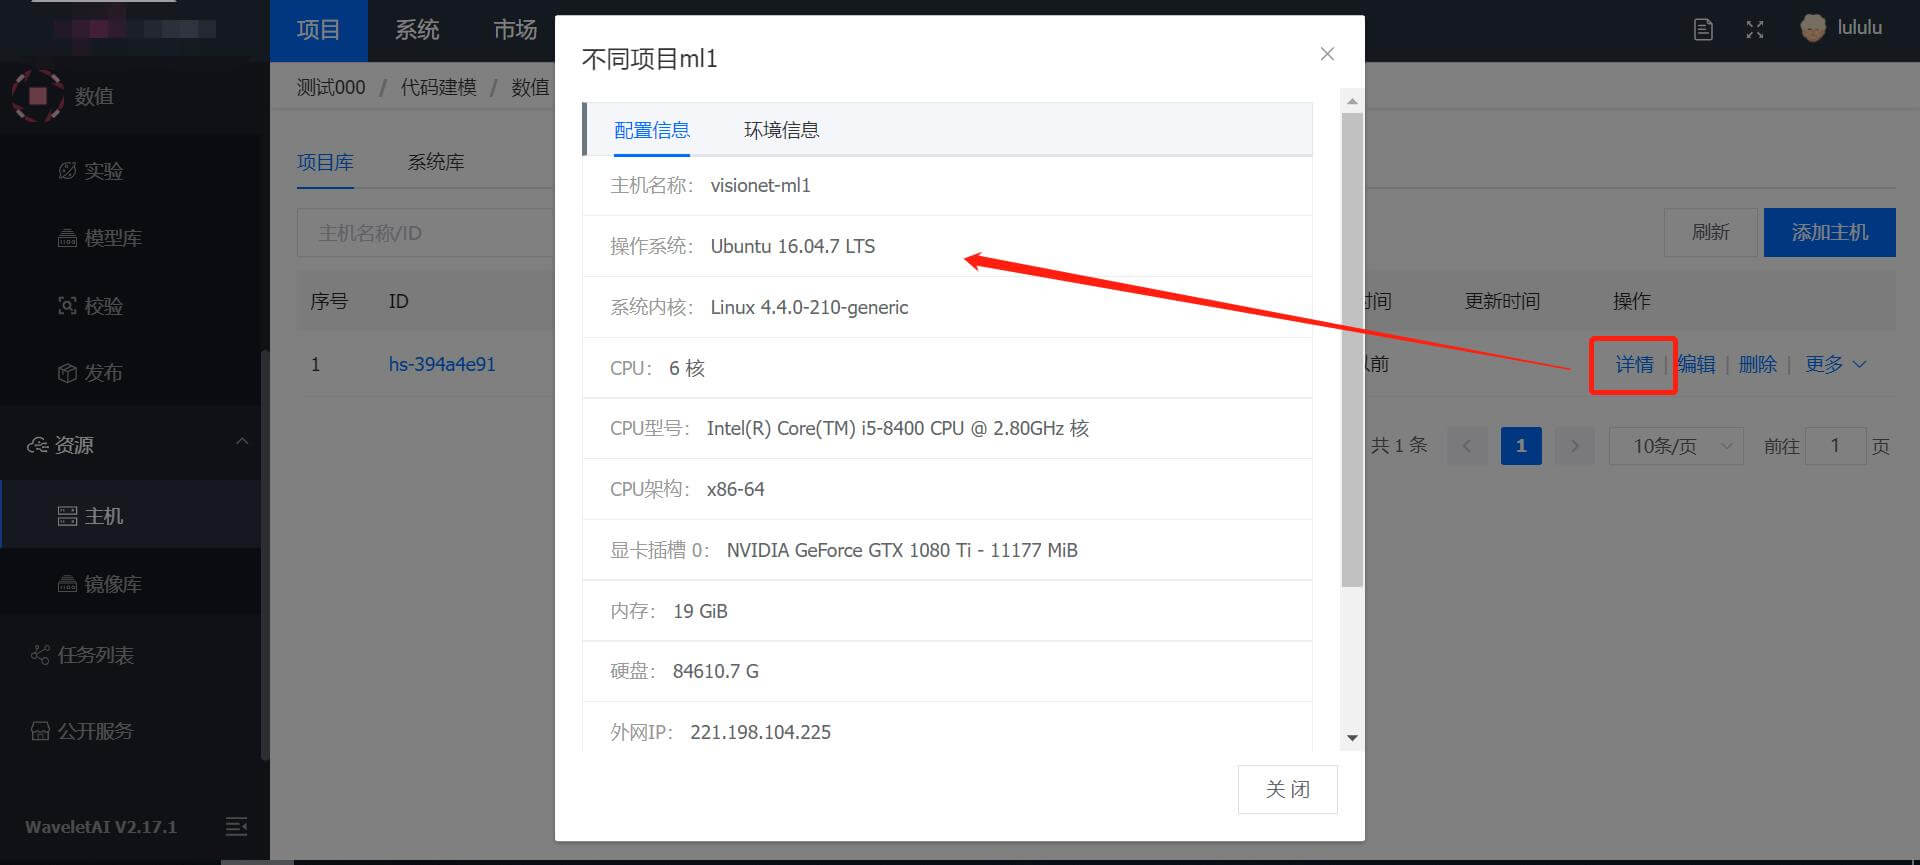Screen dimensions: 1920x865
Task: Open host link hs-394a4e91
Action: [442, 365]
